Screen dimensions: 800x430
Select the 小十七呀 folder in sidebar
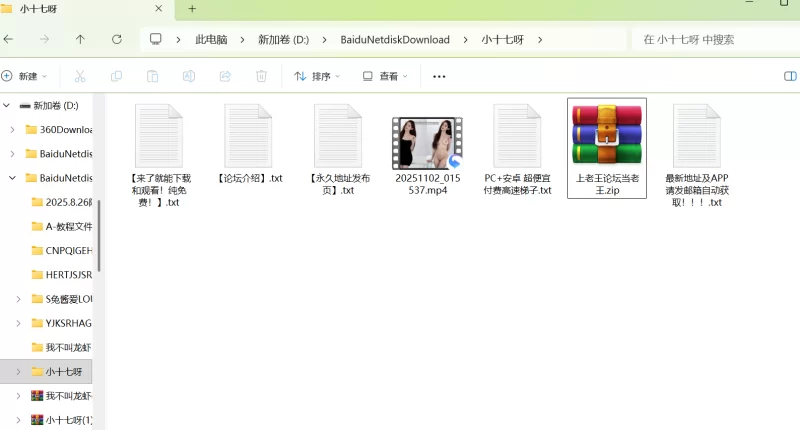tap(57, 371)
